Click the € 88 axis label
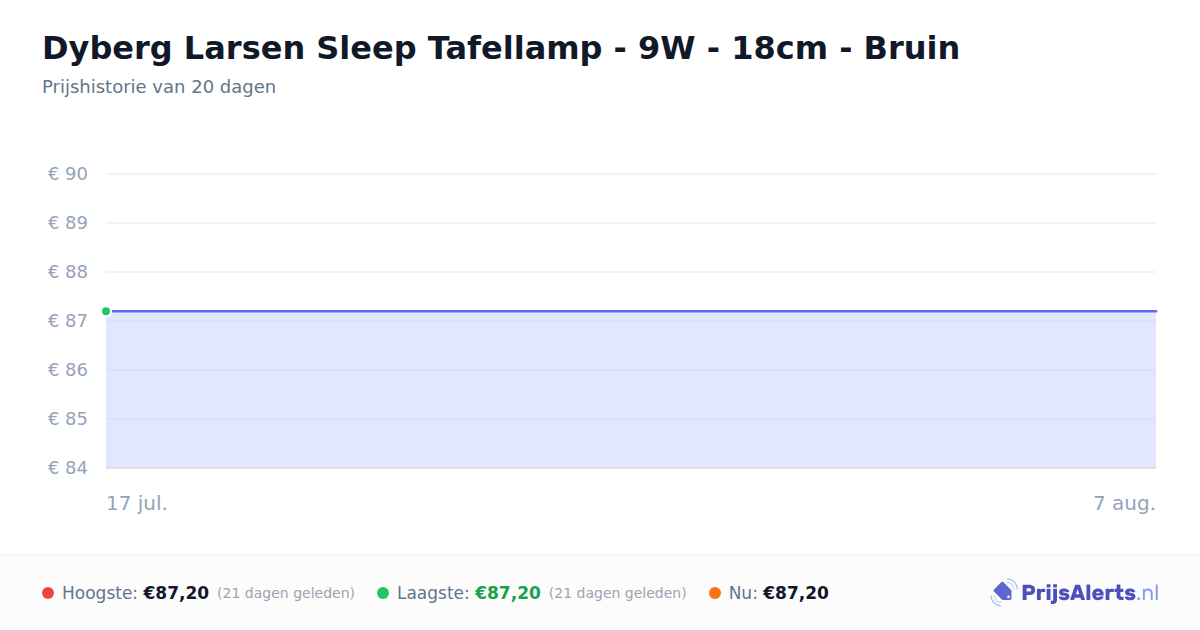1200x630 pixels. [x=68, y=272]
